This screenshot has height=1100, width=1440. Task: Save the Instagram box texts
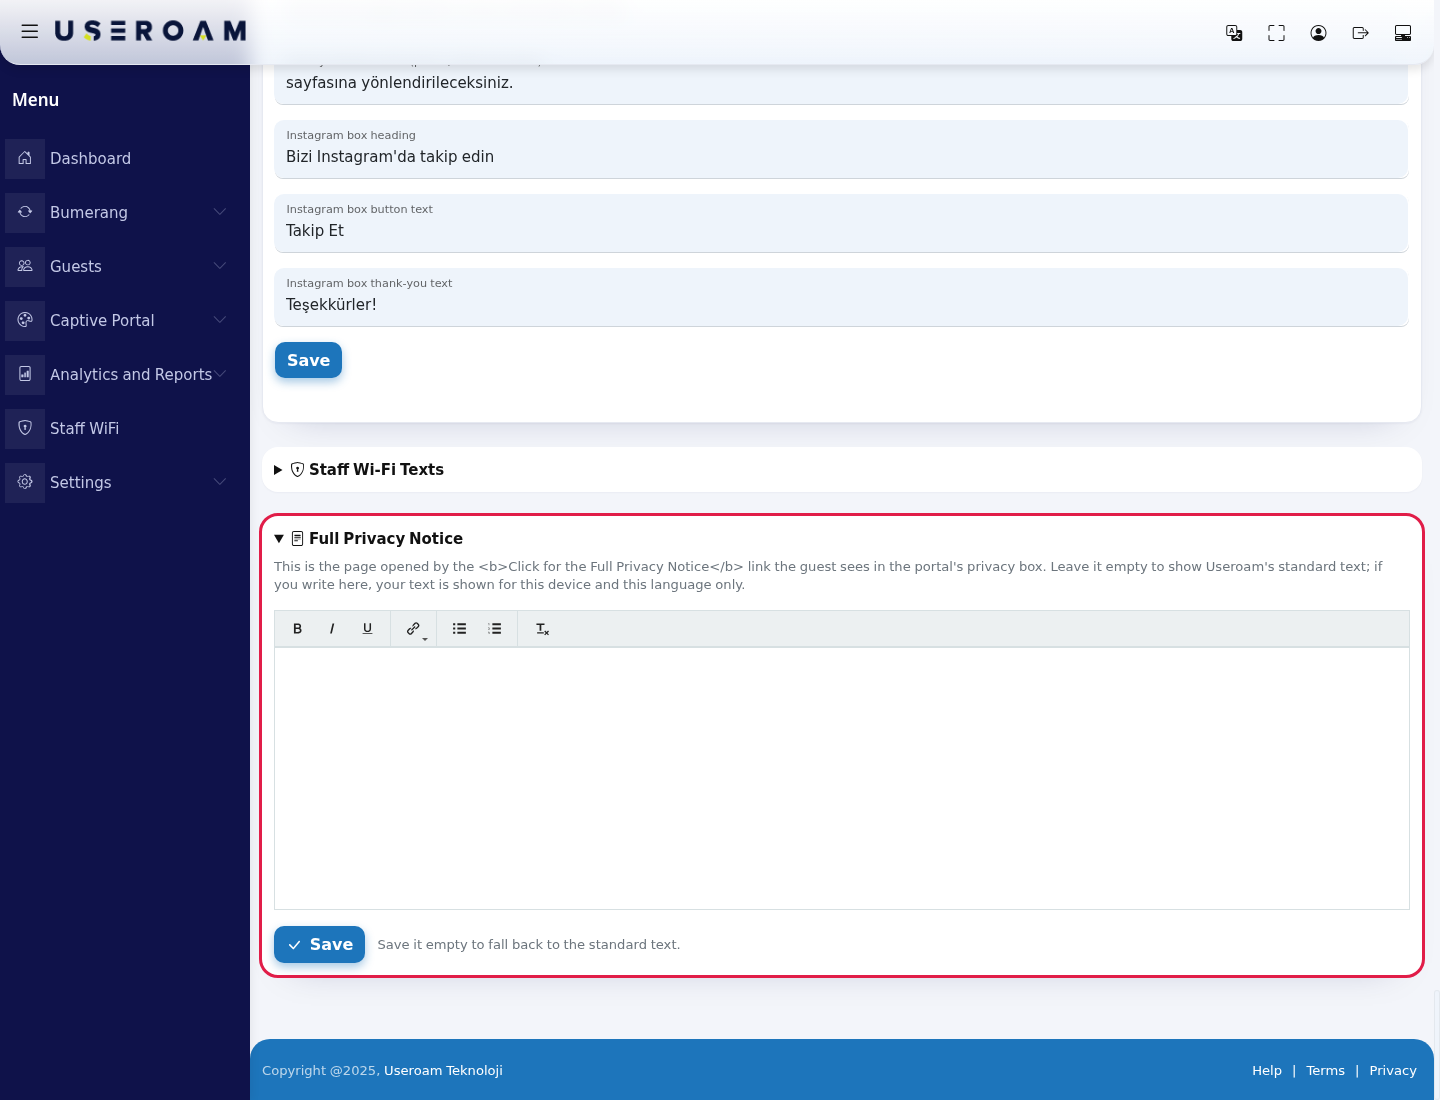[308, 360]
